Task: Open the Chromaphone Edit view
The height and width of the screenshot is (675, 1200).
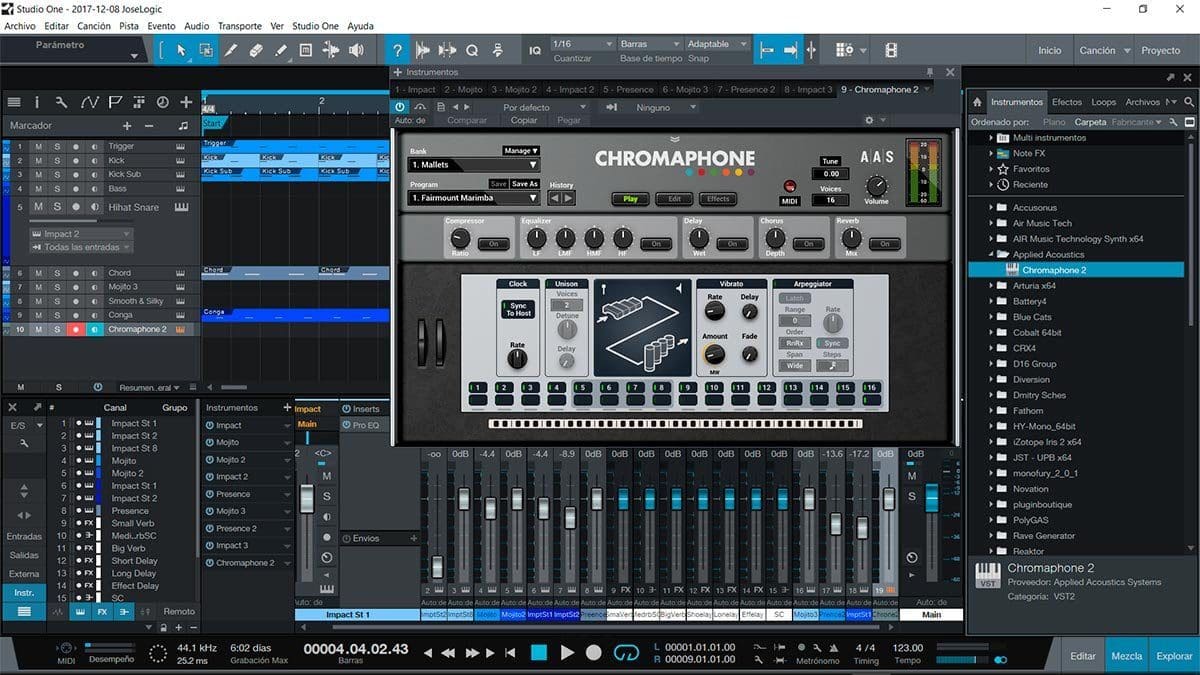Action: point(675,199)
